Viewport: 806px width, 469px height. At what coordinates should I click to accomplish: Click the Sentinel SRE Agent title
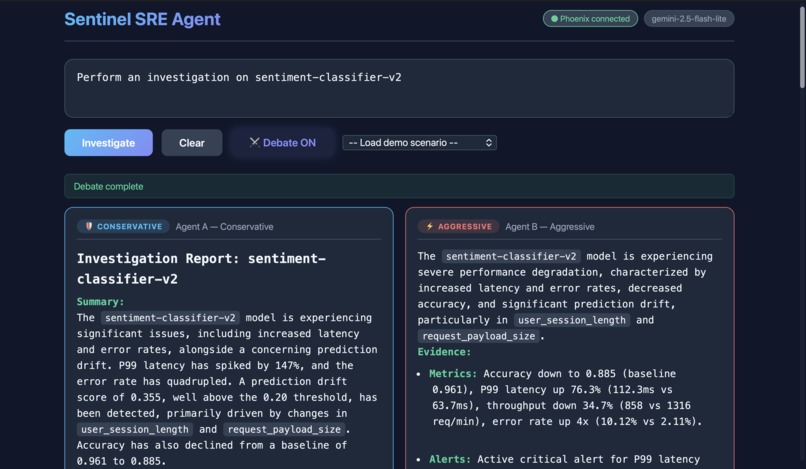pos(142,19)
